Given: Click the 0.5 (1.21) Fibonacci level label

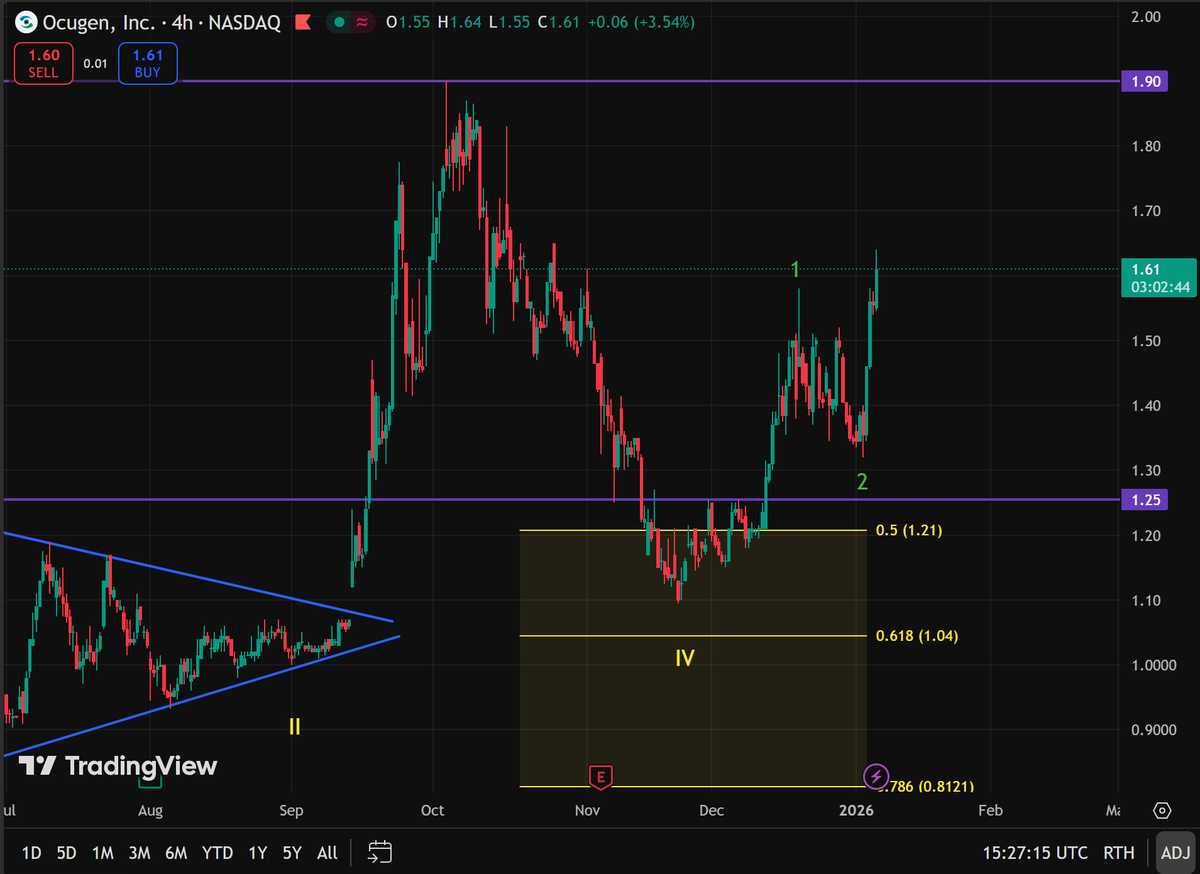Looking at the screenshot, I should click(909, 530).
